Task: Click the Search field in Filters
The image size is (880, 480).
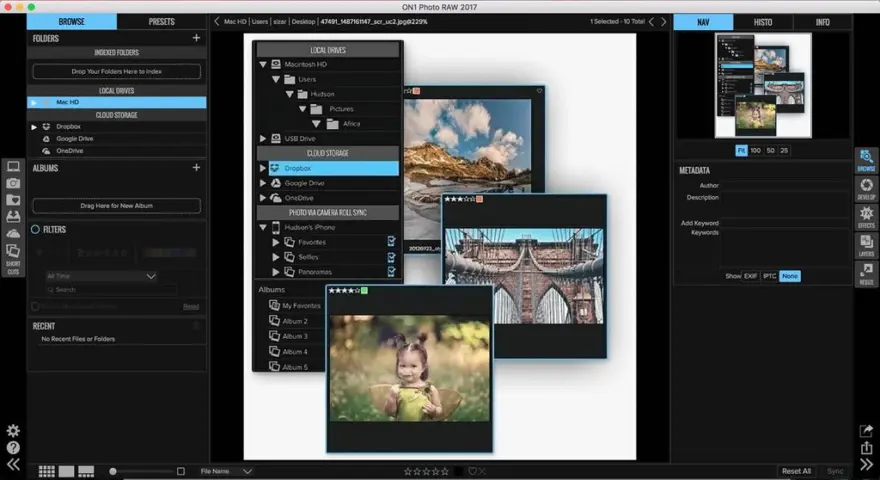Action: coord(111,290)
